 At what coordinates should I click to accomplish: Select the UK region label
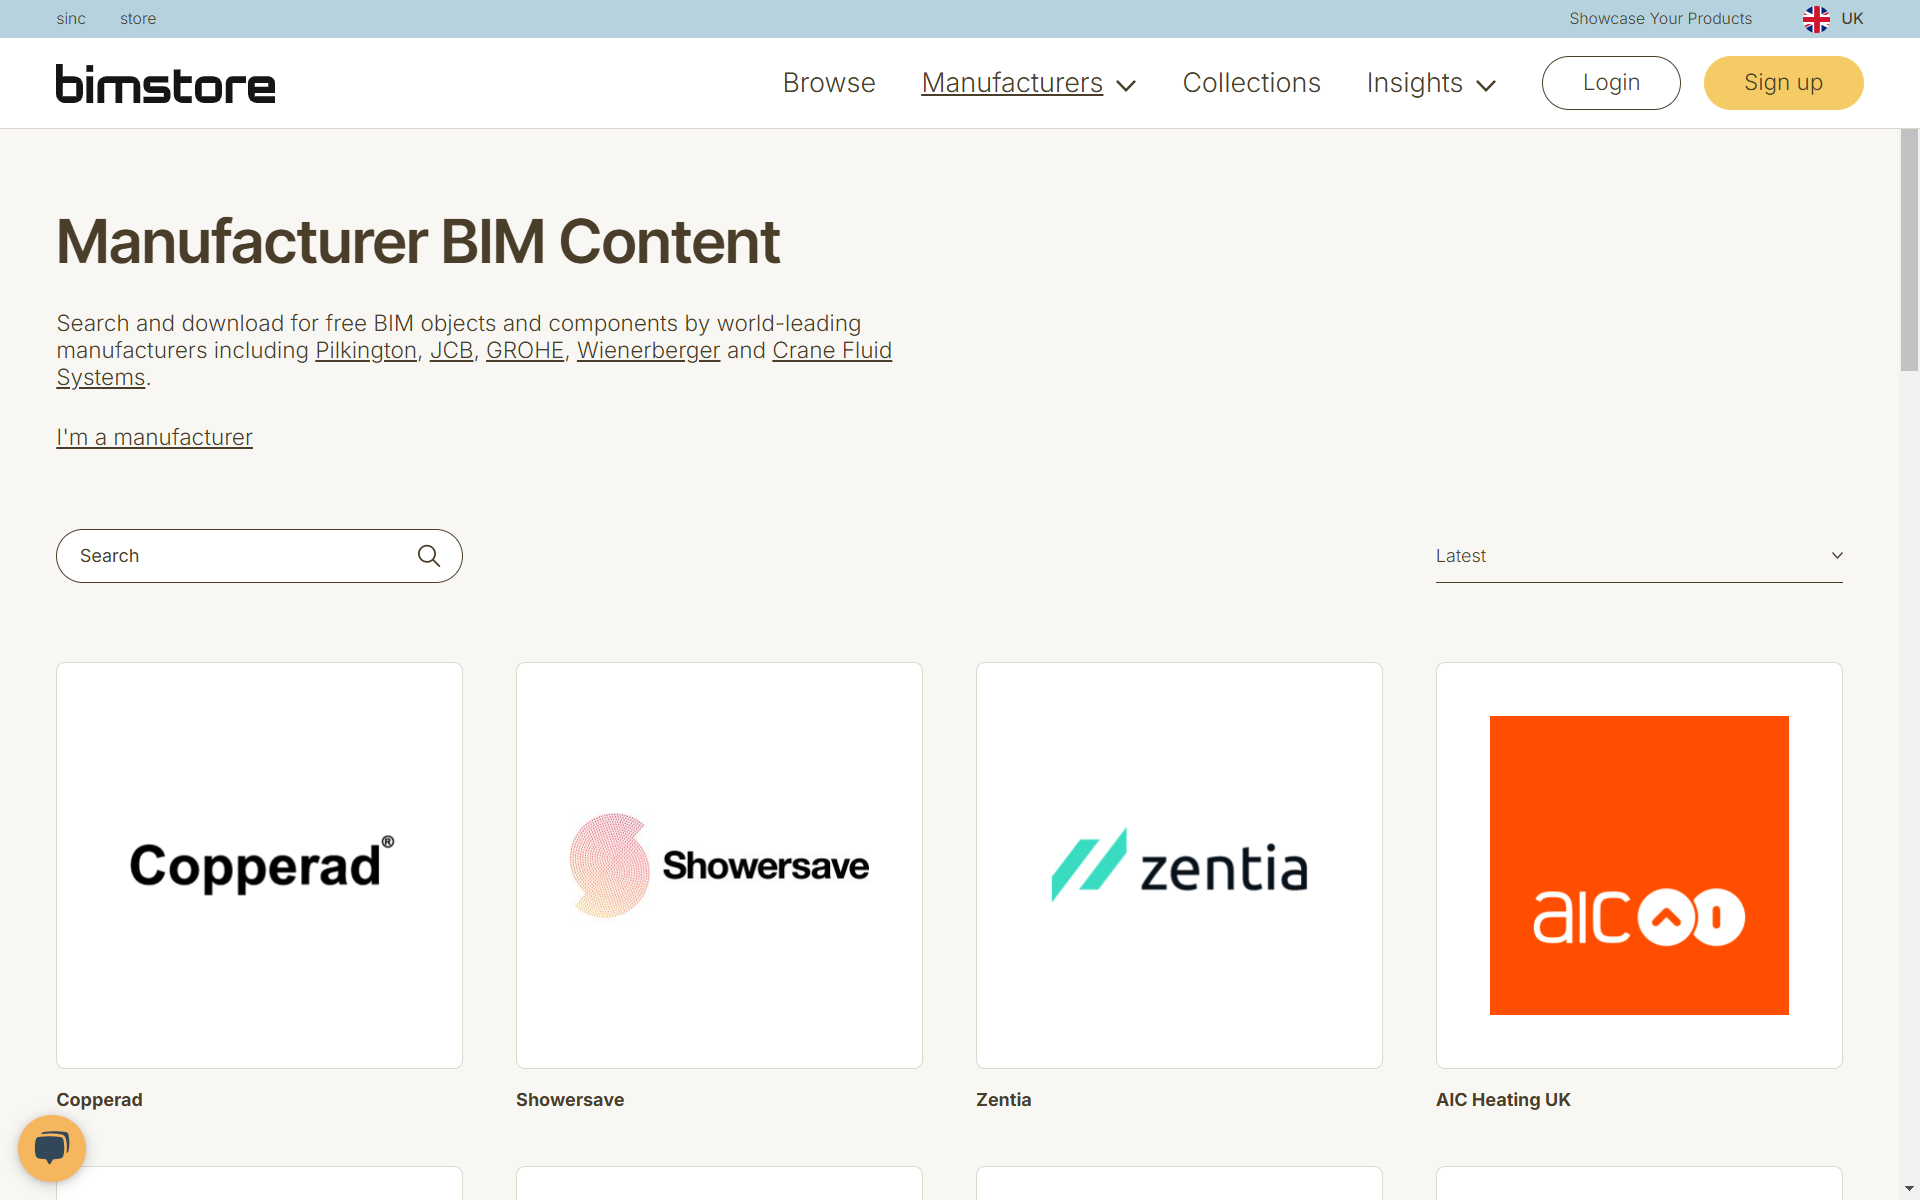click(1852, 19)
